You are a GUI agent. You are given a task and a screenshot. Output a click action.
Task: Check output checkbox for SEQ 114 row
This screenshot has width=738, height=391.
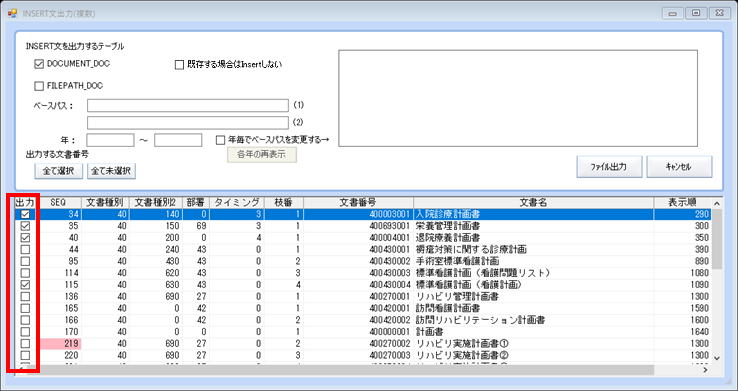(x=25, y=273)
